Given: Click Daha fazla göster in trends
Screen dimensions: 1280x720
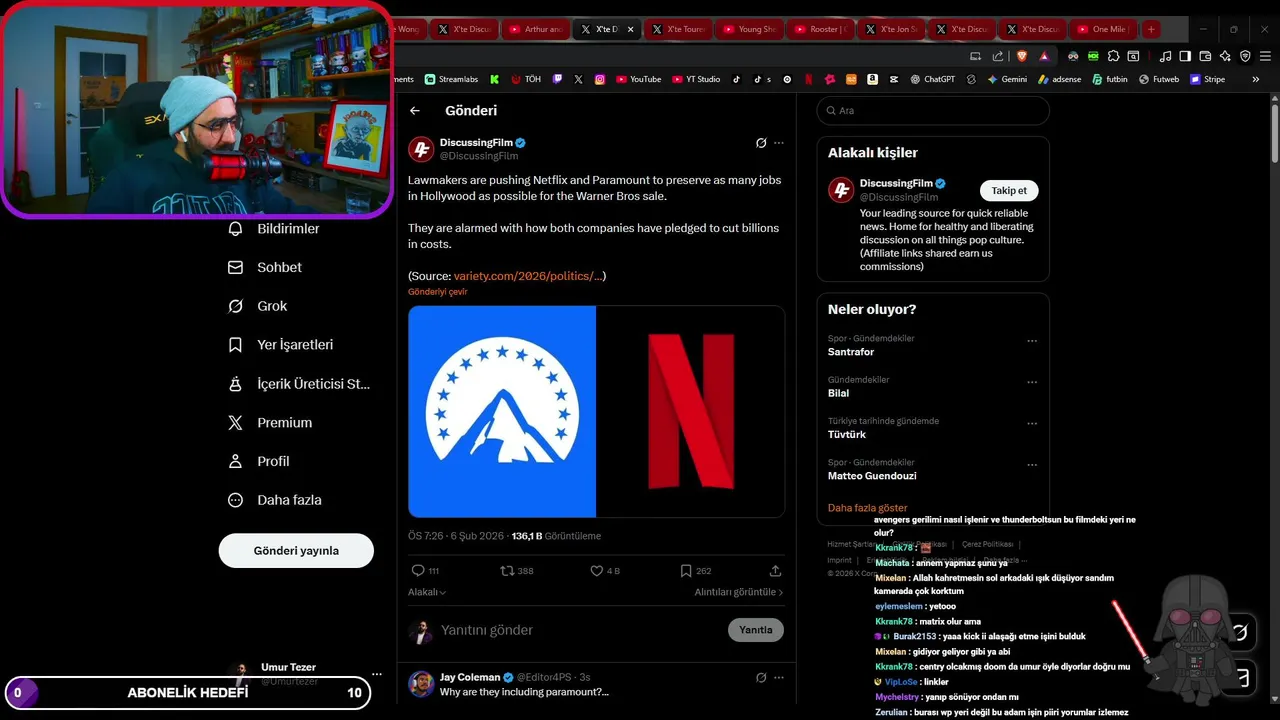Looking at the screenshot, I should pos(868,508).
